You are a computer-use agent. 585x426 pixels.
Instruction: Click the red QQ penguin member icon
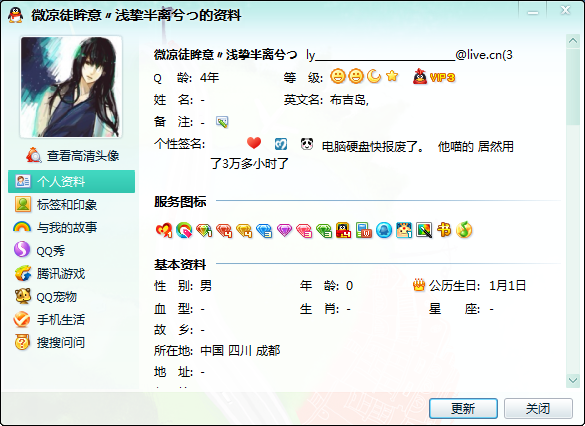coord(344,230)
